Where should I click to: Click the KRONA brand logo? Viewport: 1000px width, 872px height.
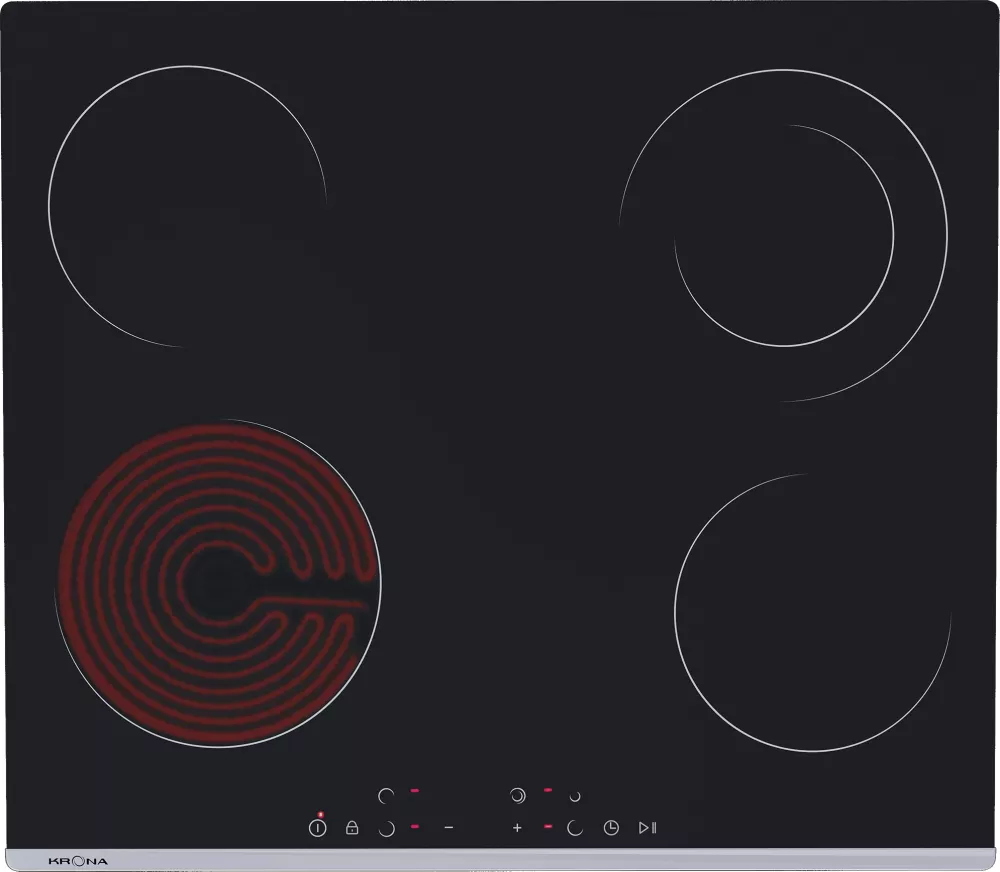pyautogui.click(x=78, y=861)
